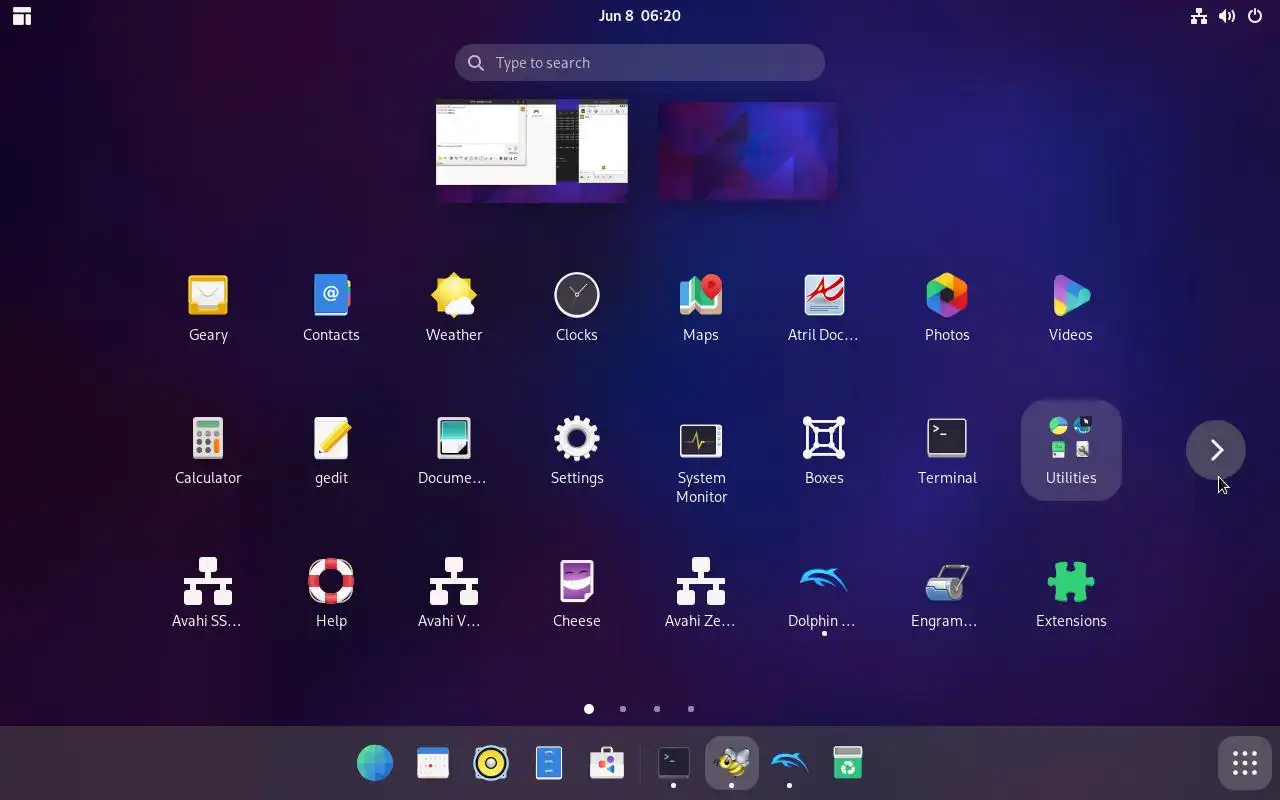
Task: Open the Clocks app
Action: coord(577,308)
